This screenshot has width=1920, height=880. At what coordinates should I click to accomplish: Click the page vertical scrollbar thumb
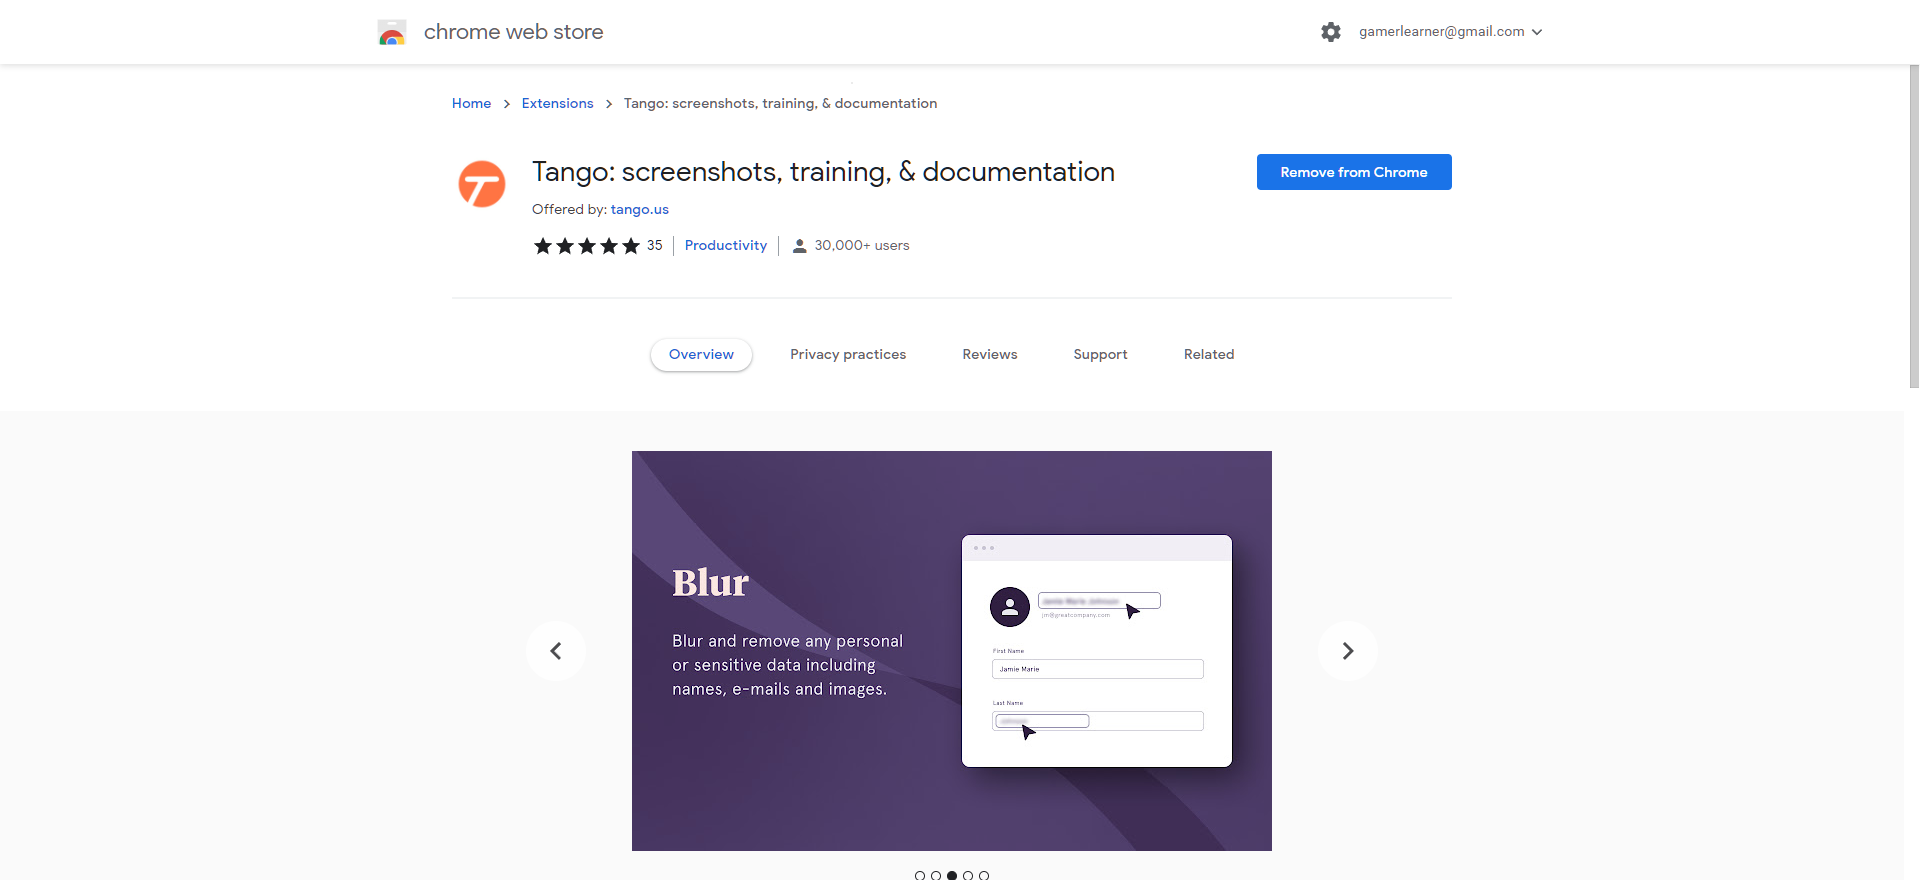[1914, 226]
